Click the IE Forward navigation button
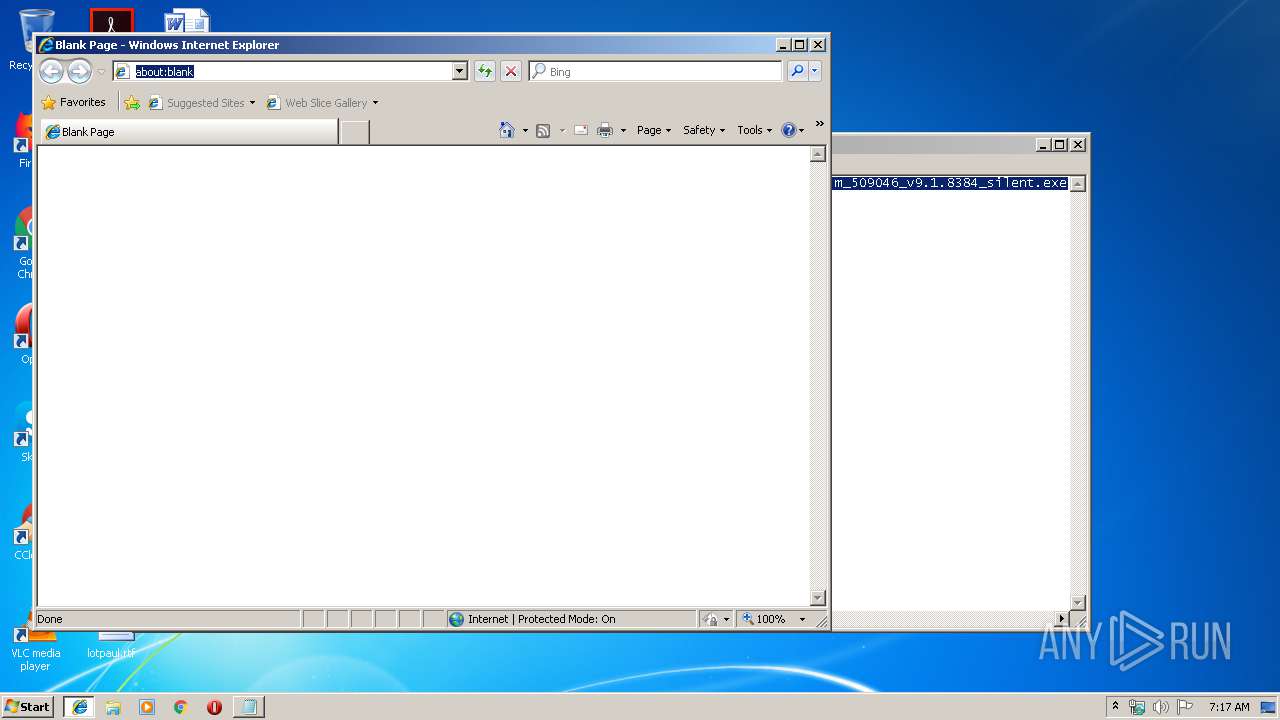The height and width of the screenshot is (720, 1280). [x=79, y=71]
